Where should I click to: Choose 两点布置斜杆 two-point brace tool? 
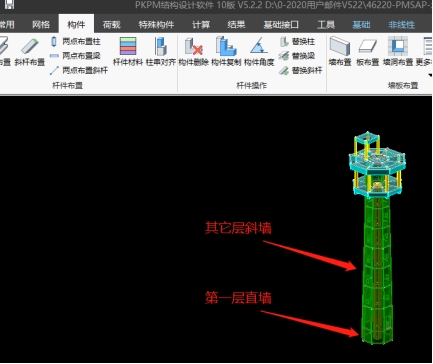point(79,70)
